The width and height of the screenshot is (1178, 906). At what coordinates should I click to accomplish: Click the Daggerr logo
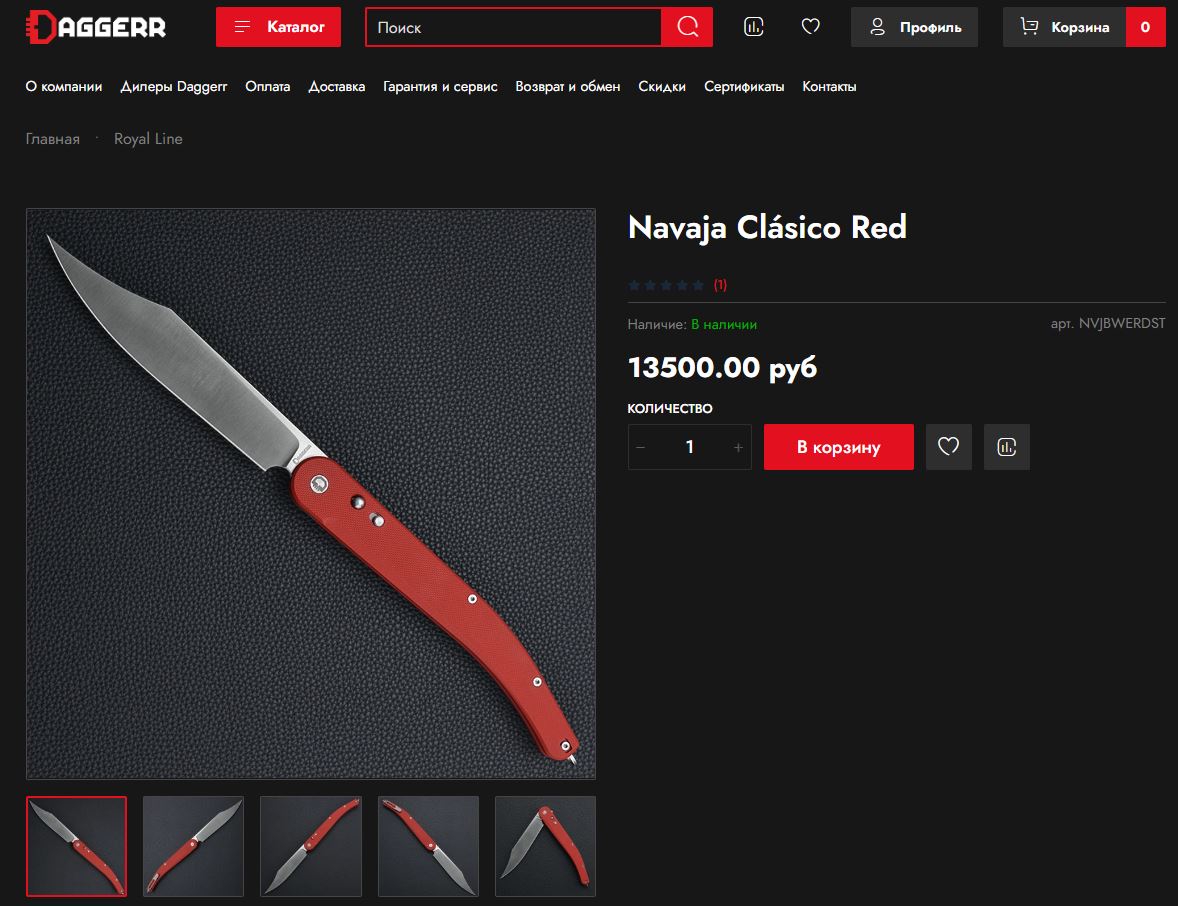click(x=95, y=27)
